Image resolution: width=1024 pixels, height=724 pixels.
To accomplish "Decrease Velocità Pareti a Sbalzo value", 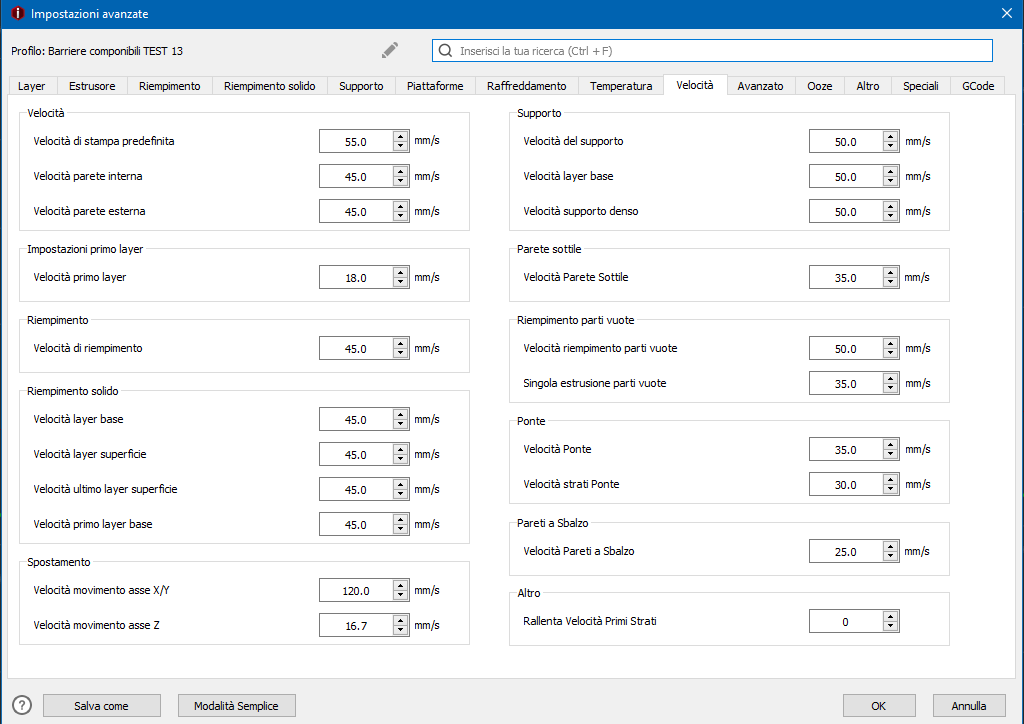I will 890,557.
